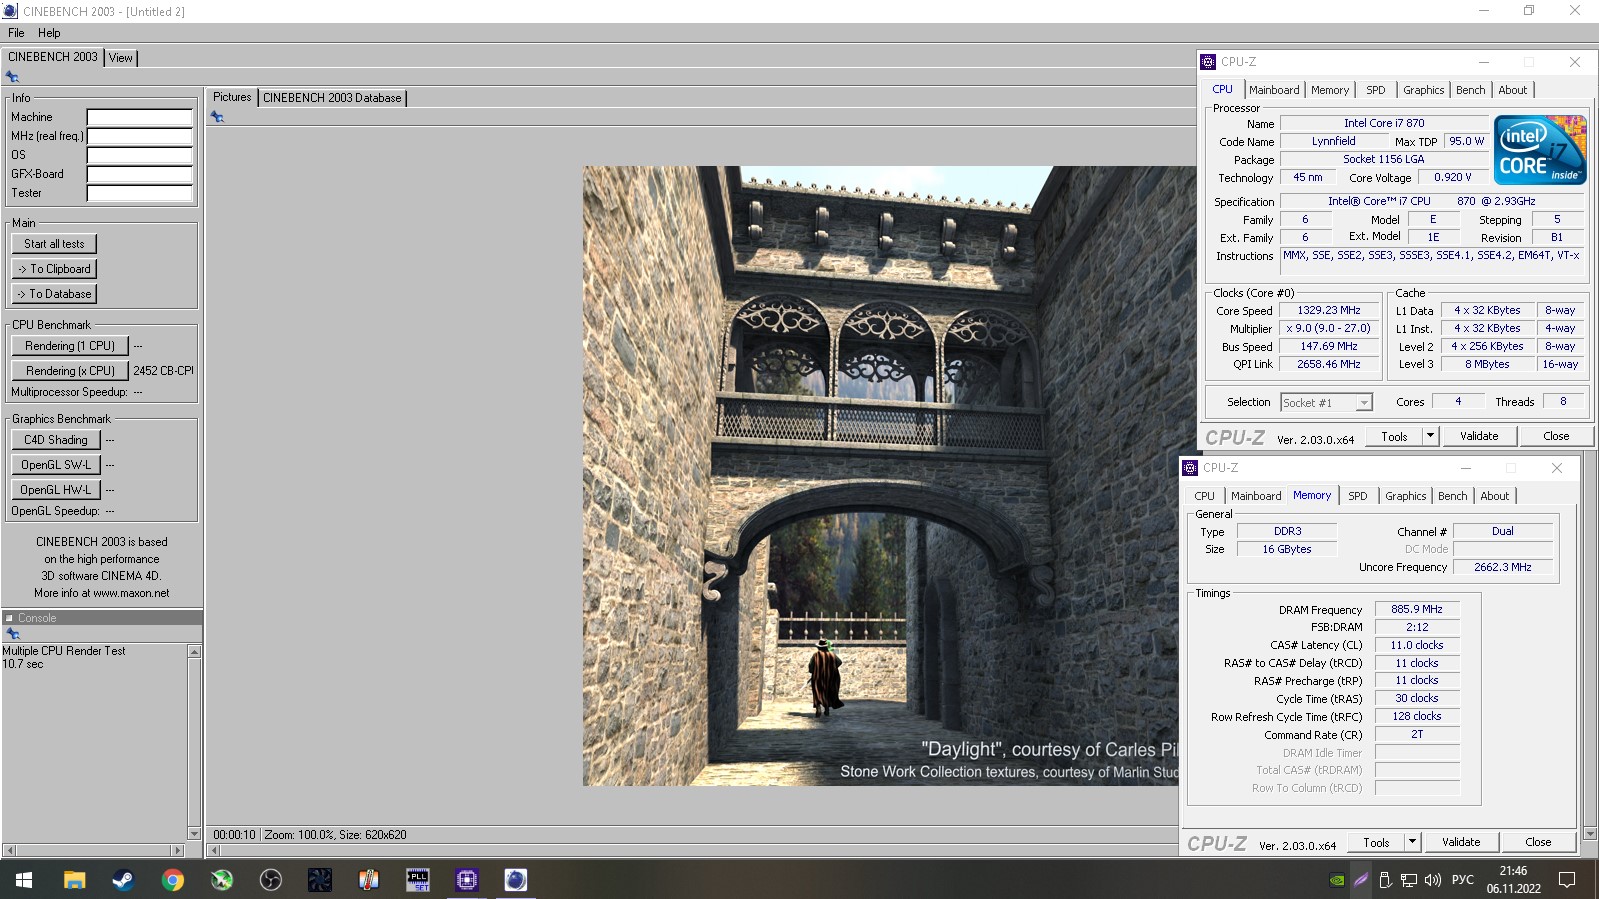Launch Google Chrome from taskbar
The height and width of the screenshot is (899, 1599).
[x=172, y=880]
